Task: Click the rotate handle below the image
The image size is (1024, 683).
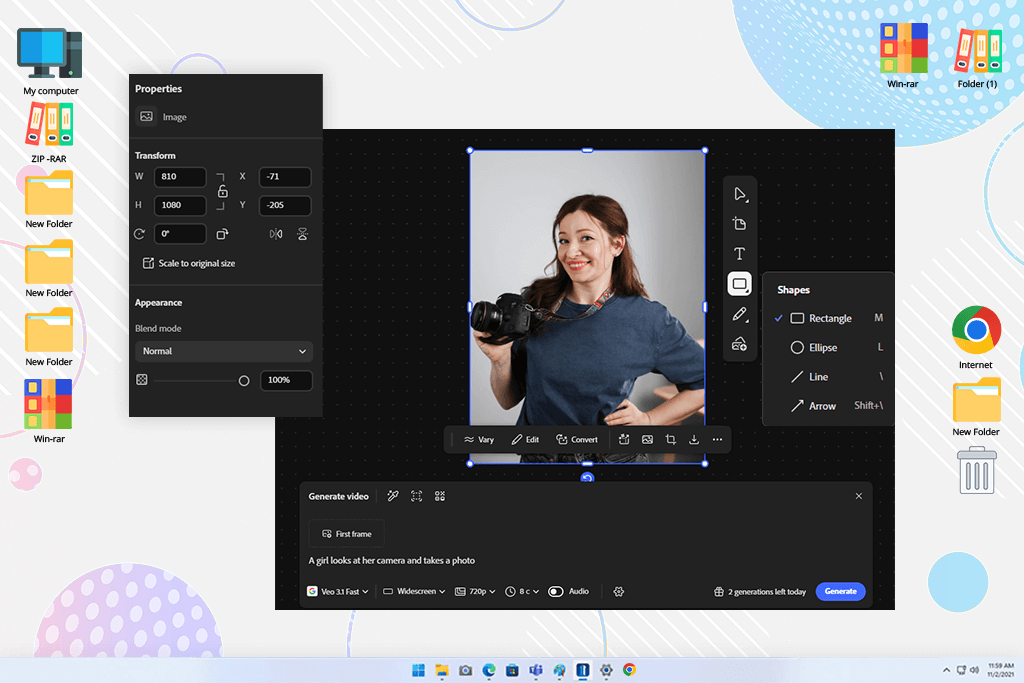Action: (x=587, y=478)
